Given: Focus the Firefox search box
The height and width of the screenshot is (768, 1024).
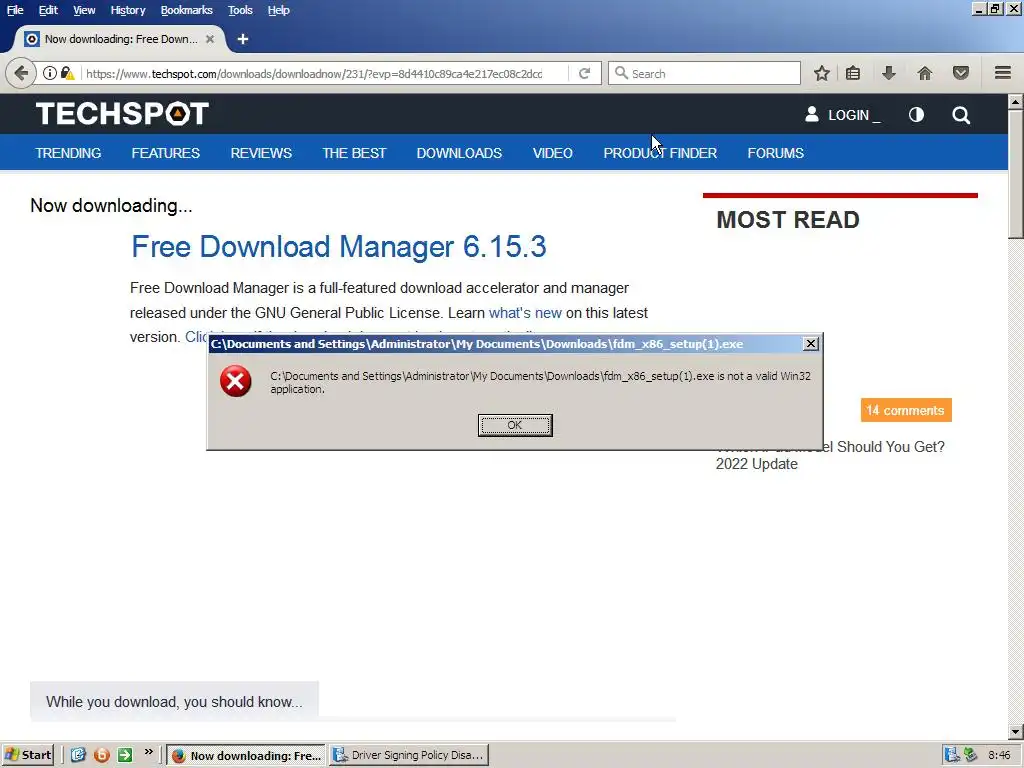Looking at the screenshot, I should (x=704, y=73).
